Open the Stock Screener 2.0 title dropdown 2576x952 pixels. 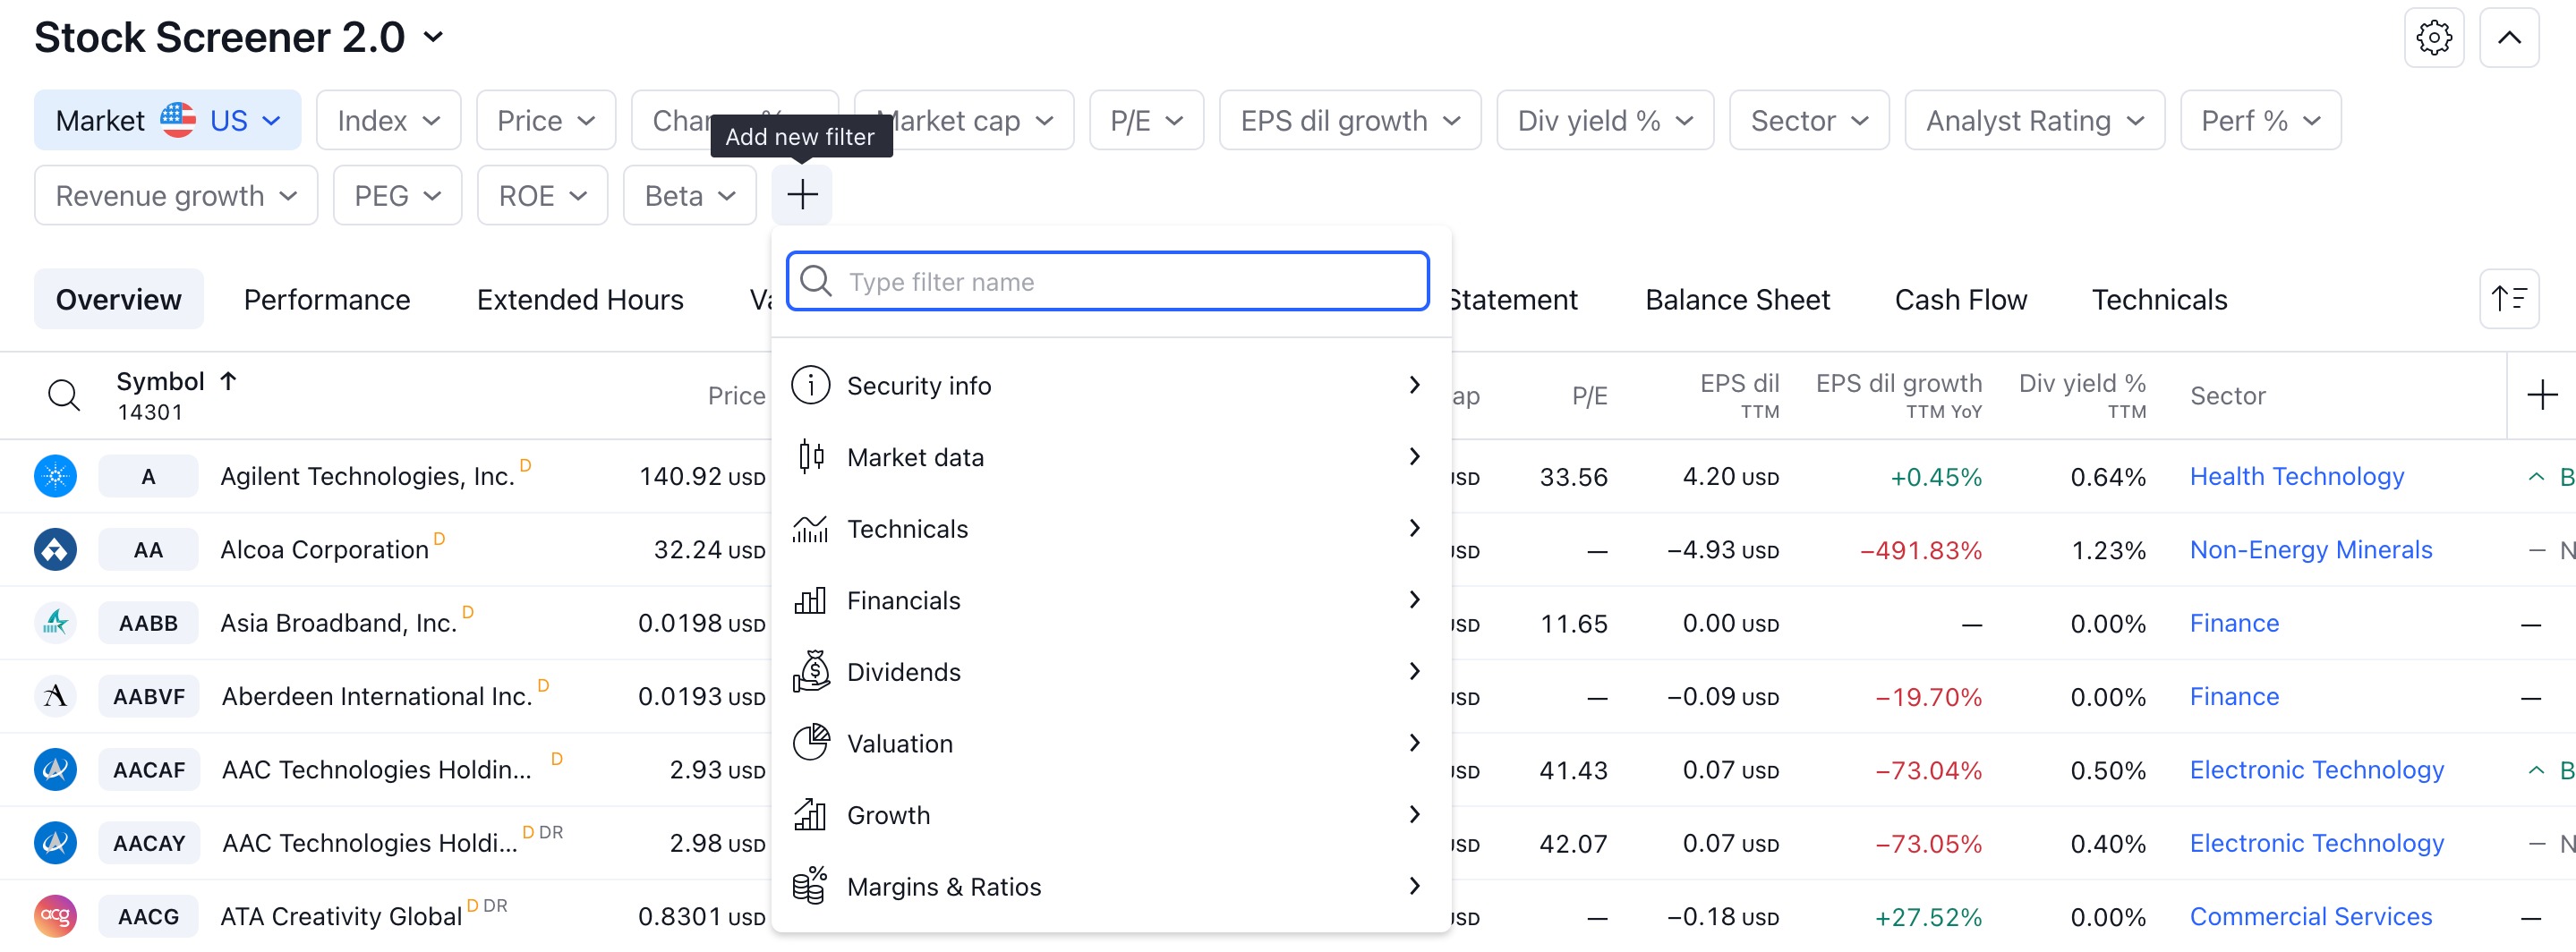point(239,38)
